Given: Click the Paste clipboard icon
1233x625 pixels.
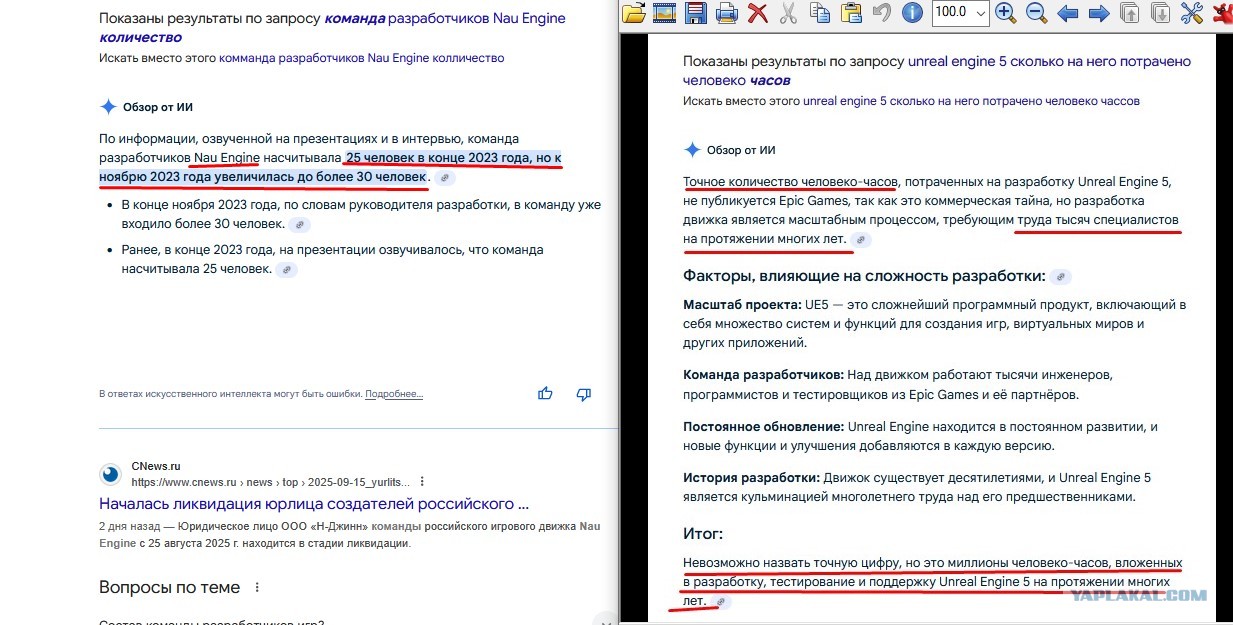Looking at the screenshot, I should coord(850,13).
